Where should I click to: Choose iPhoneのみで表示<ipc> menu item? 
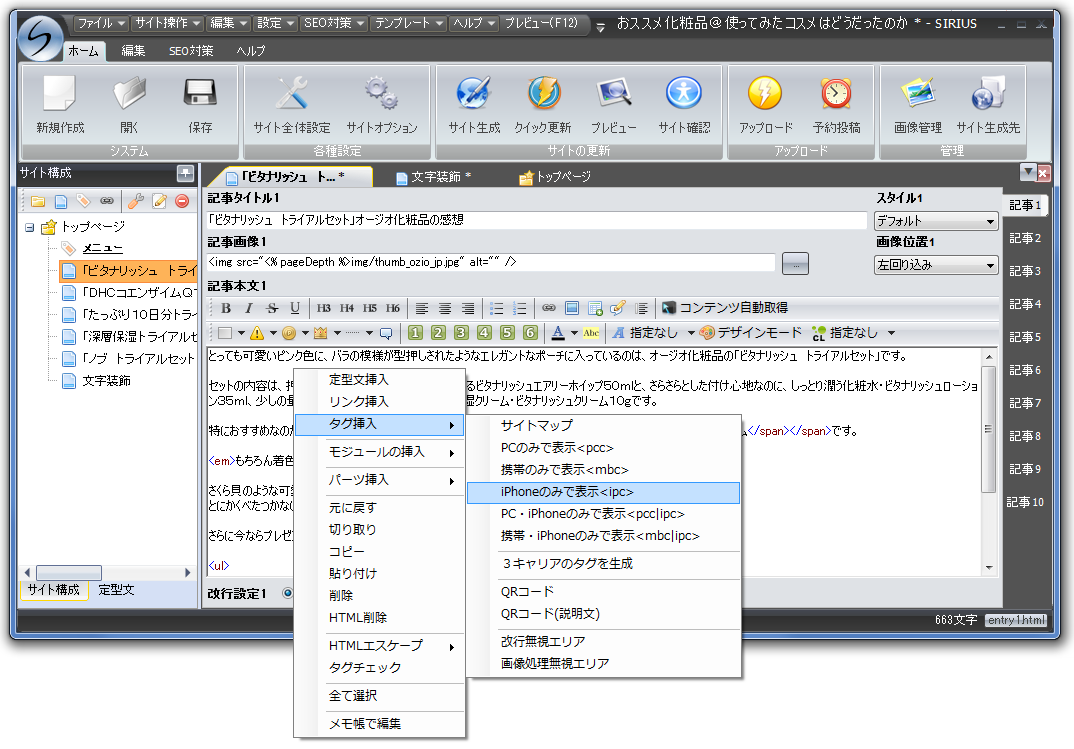(x=603, y=492)
